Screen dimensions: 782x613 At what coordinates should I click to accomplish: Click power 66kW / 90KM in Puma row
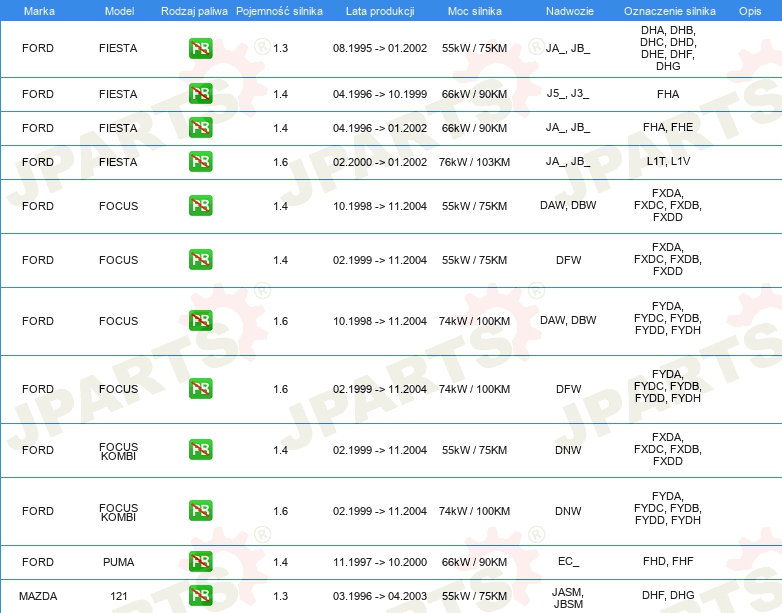(x=474, y=562)
